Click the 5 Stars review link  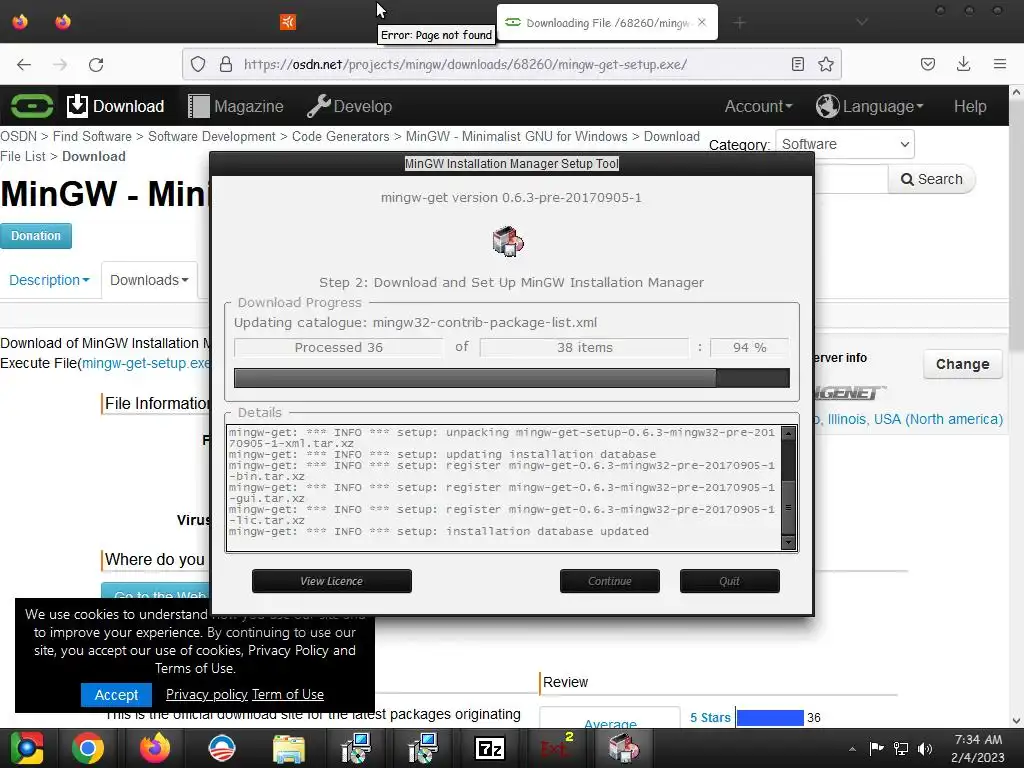(x=710, y=717)
